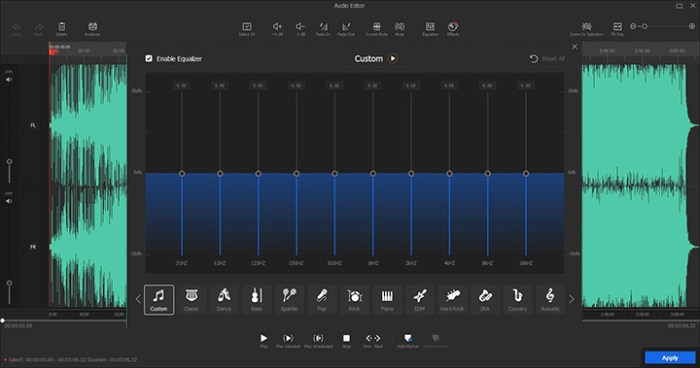Click the Add Marker button
Screen dimensions: 700x368
point(408,338)
